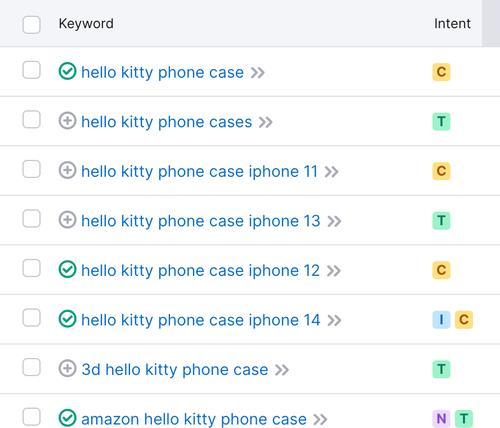Add '3d hello kitty phone case' with plus icon

point(67,369)
